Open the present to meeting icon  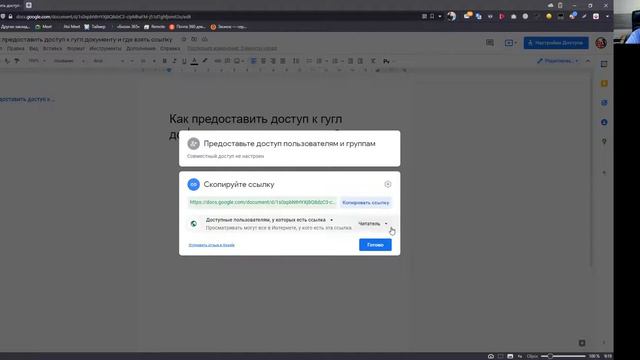tap(511, 43)
